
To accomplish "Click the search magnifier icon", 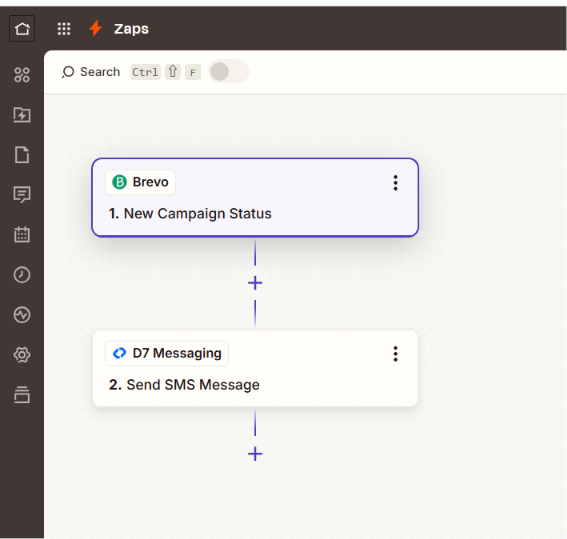I will coord(68,72).
